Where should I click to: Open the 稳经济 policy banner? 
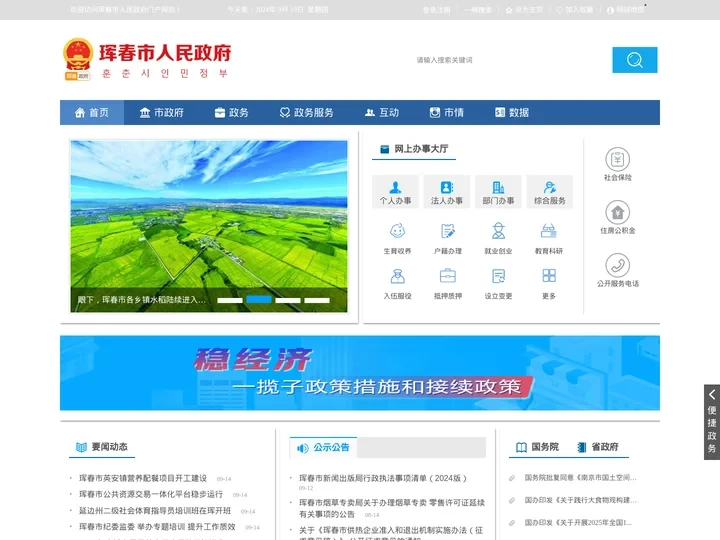click(360, 373)
